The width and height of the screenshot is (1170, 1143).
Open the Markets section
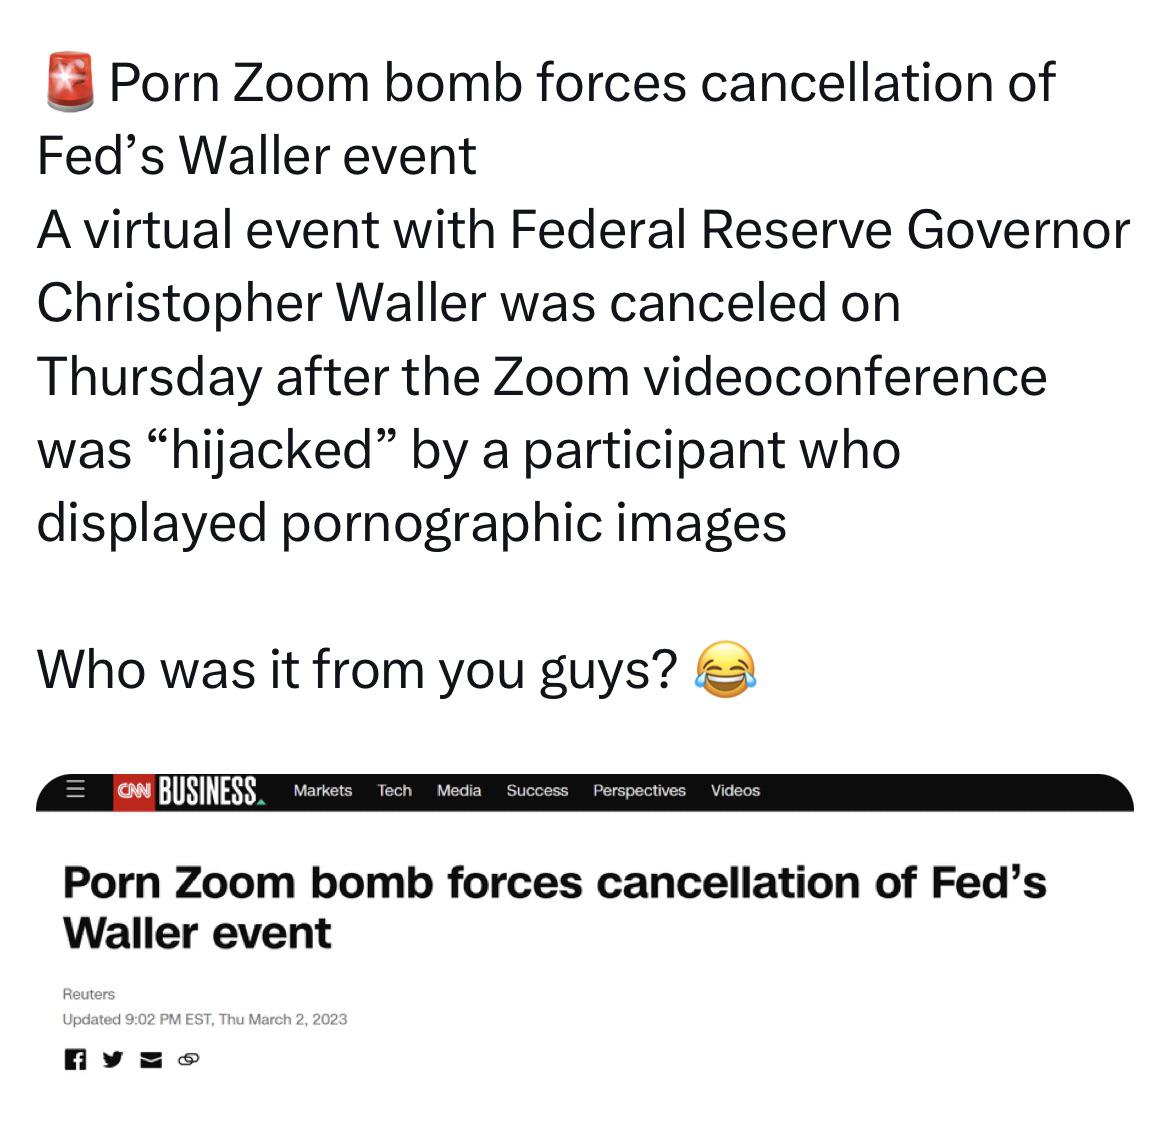tap(322, 790)
